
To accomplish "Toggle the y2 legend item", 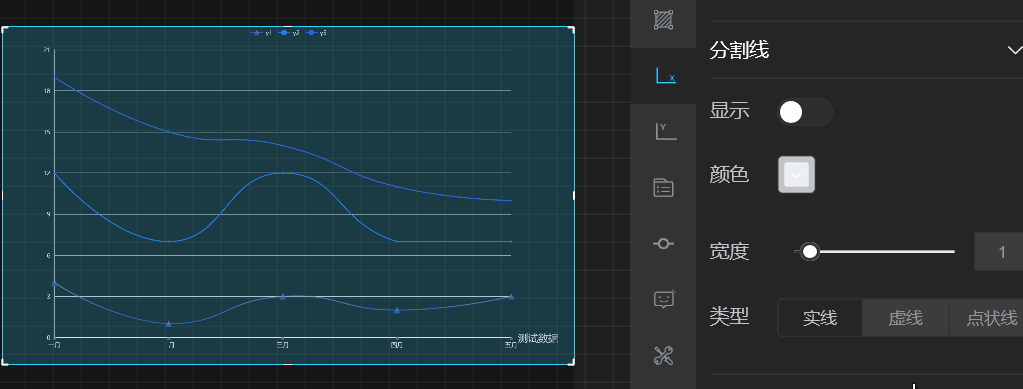I will coord(289,33).
